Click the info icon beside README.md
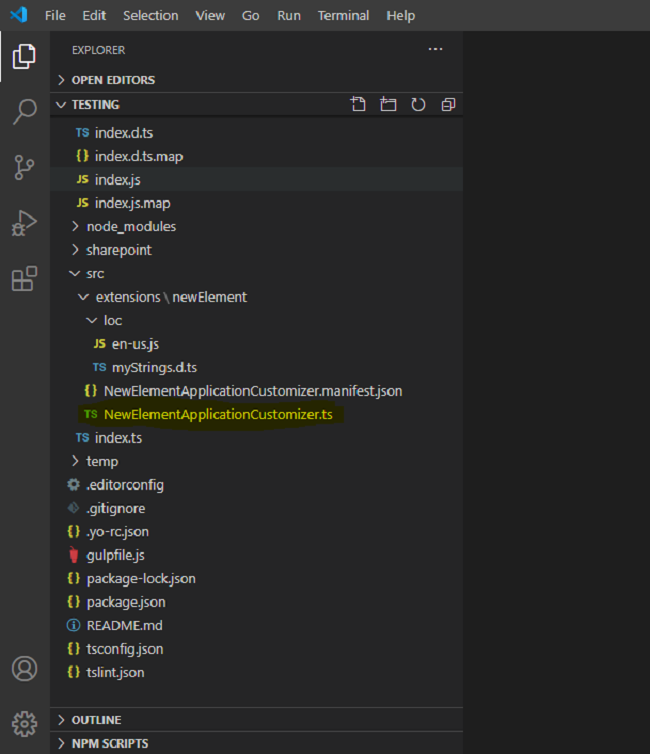 (x=74, y=626)
